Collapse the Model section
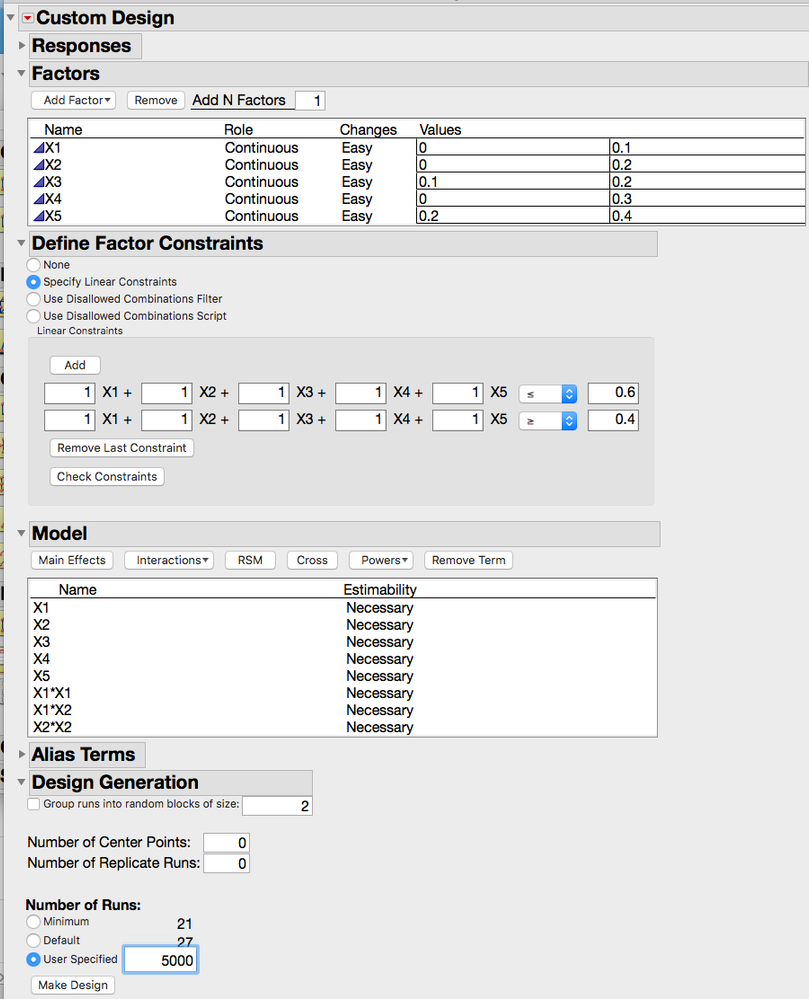Image resolution: width=809 pixels, height=999 pixels. coord(22,533)
